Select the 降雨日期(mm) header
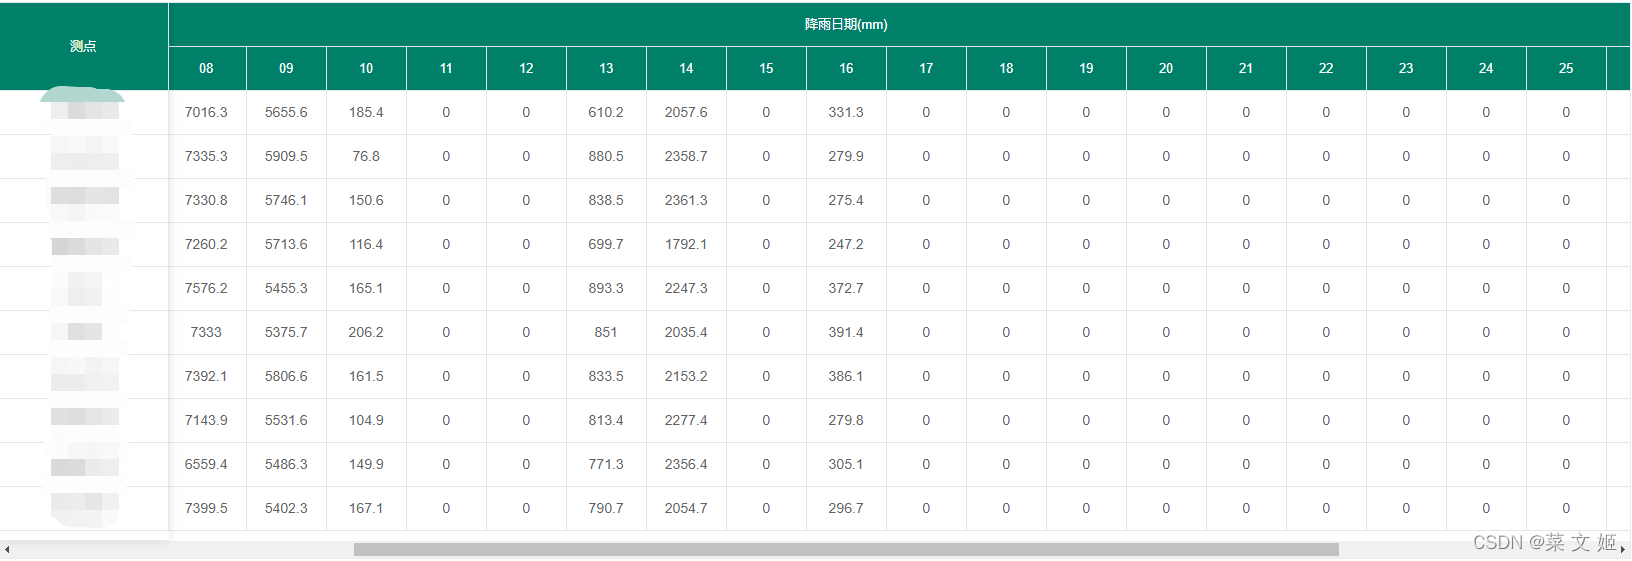 pos(846,24)
